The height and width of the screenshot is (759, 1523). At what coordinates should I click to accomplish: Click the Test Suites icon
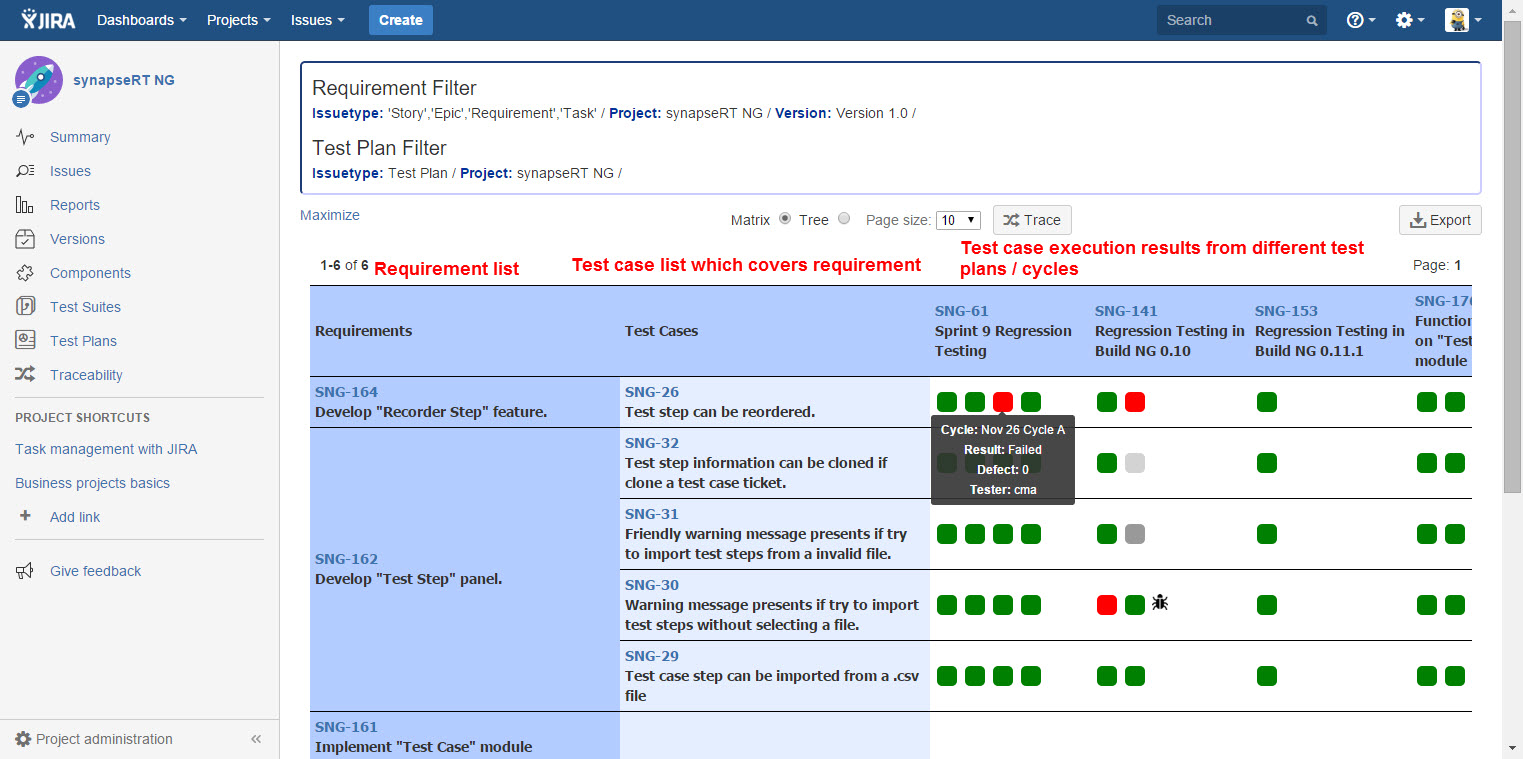(x=26, y=307)
